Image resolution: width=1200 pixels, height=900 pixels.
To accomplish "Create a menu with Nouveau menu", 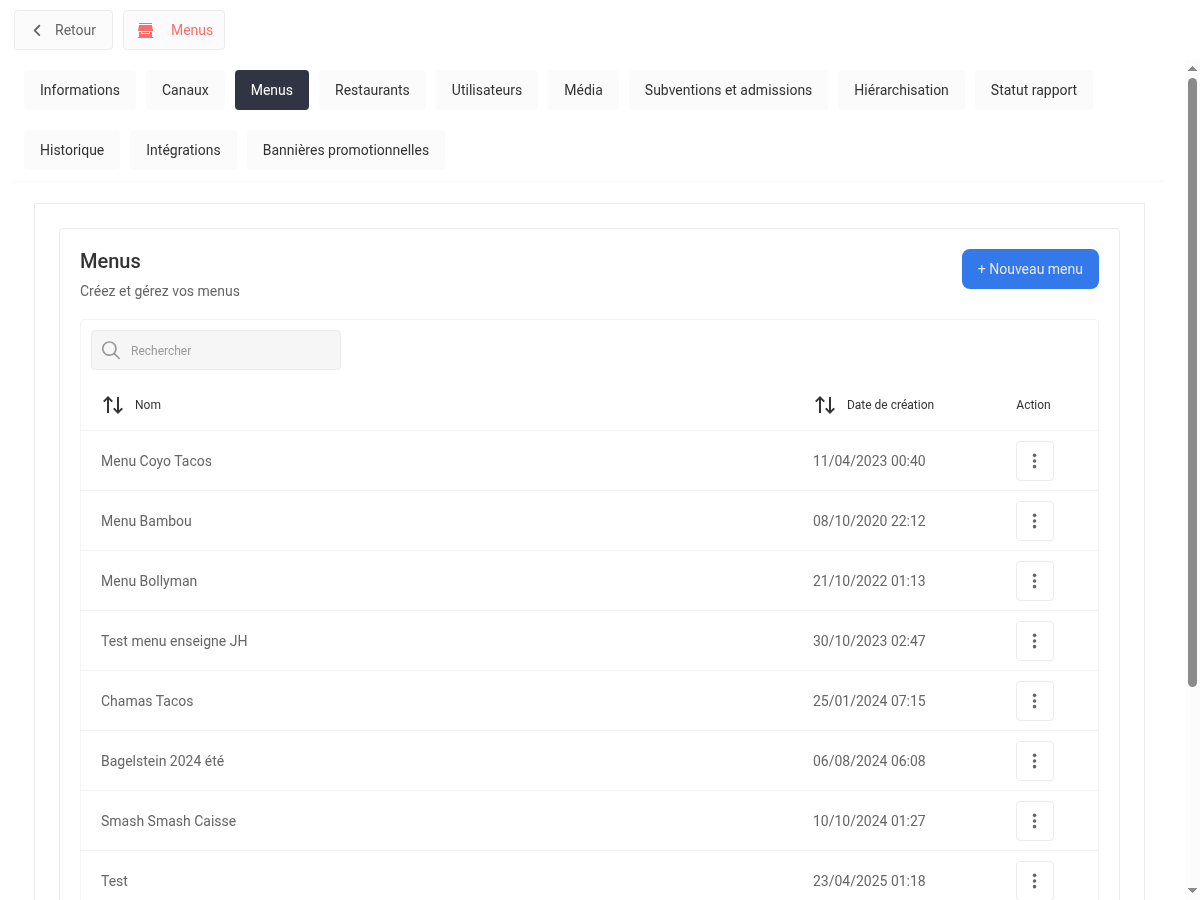I will point(1030,269).
